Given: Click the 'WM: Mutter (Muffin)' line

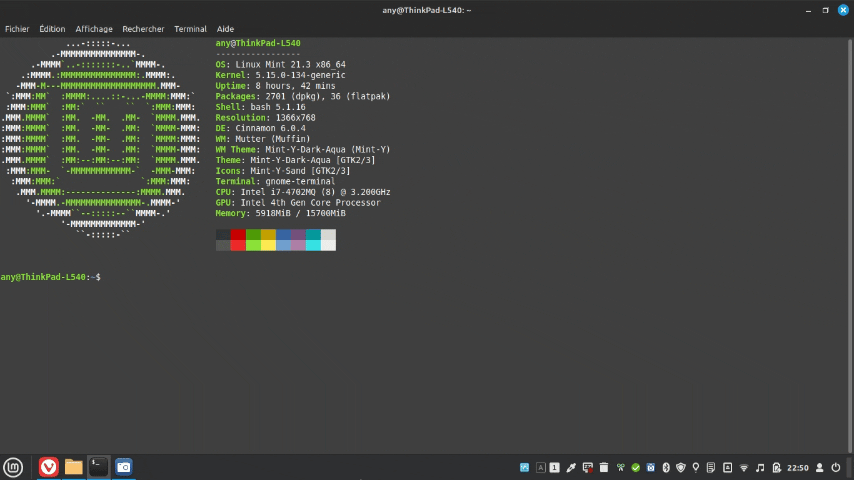Looking at the screenshot, I should pos(263,139).
